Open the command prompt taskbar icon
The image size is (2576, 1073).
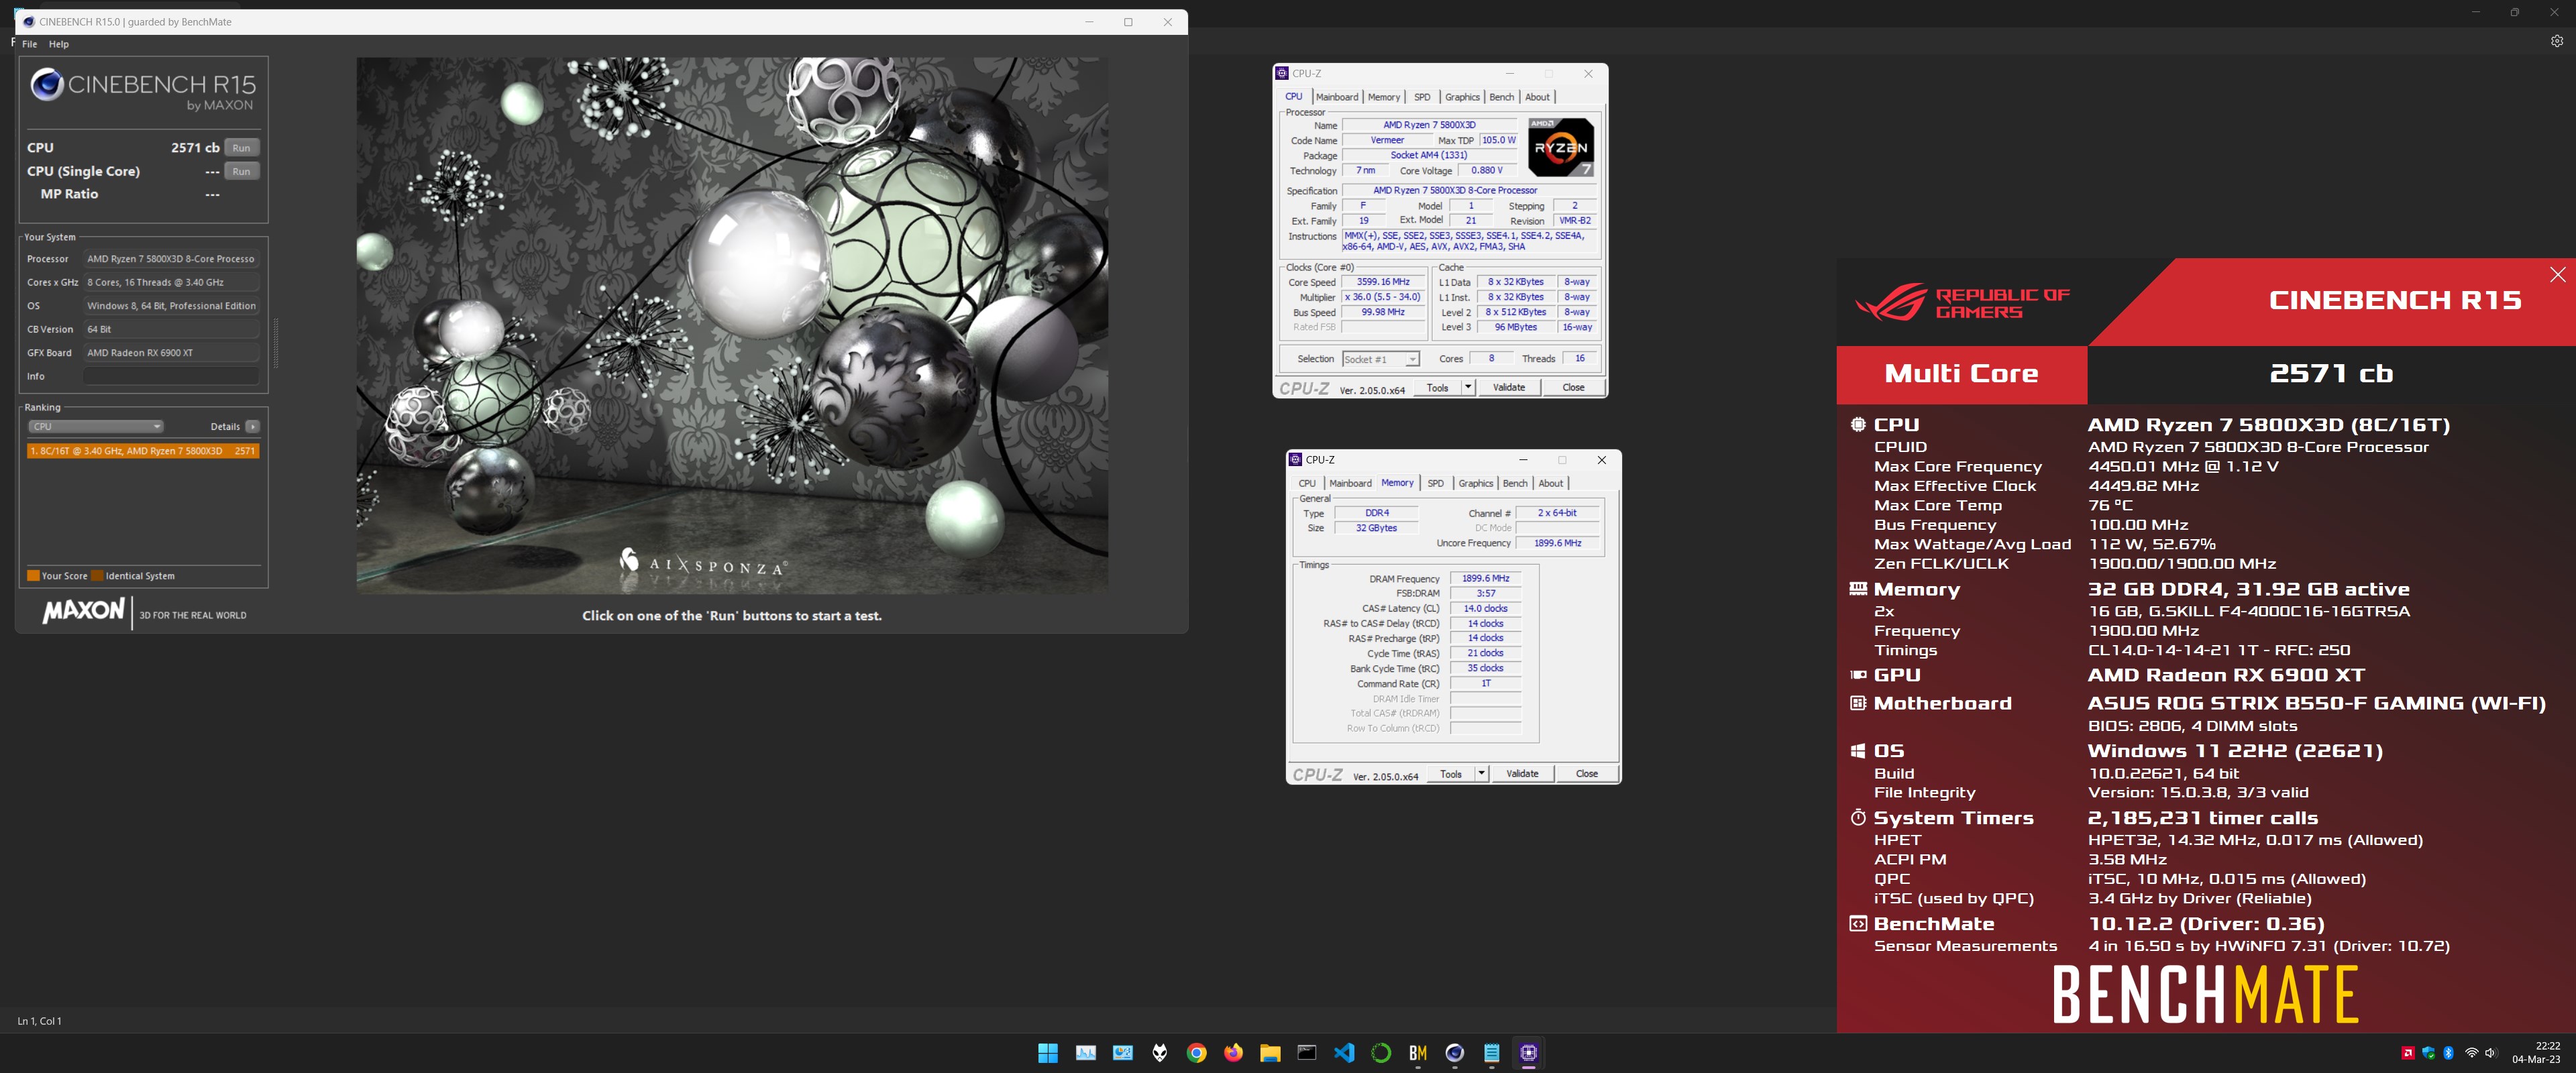click(x=1307, y=1052)
